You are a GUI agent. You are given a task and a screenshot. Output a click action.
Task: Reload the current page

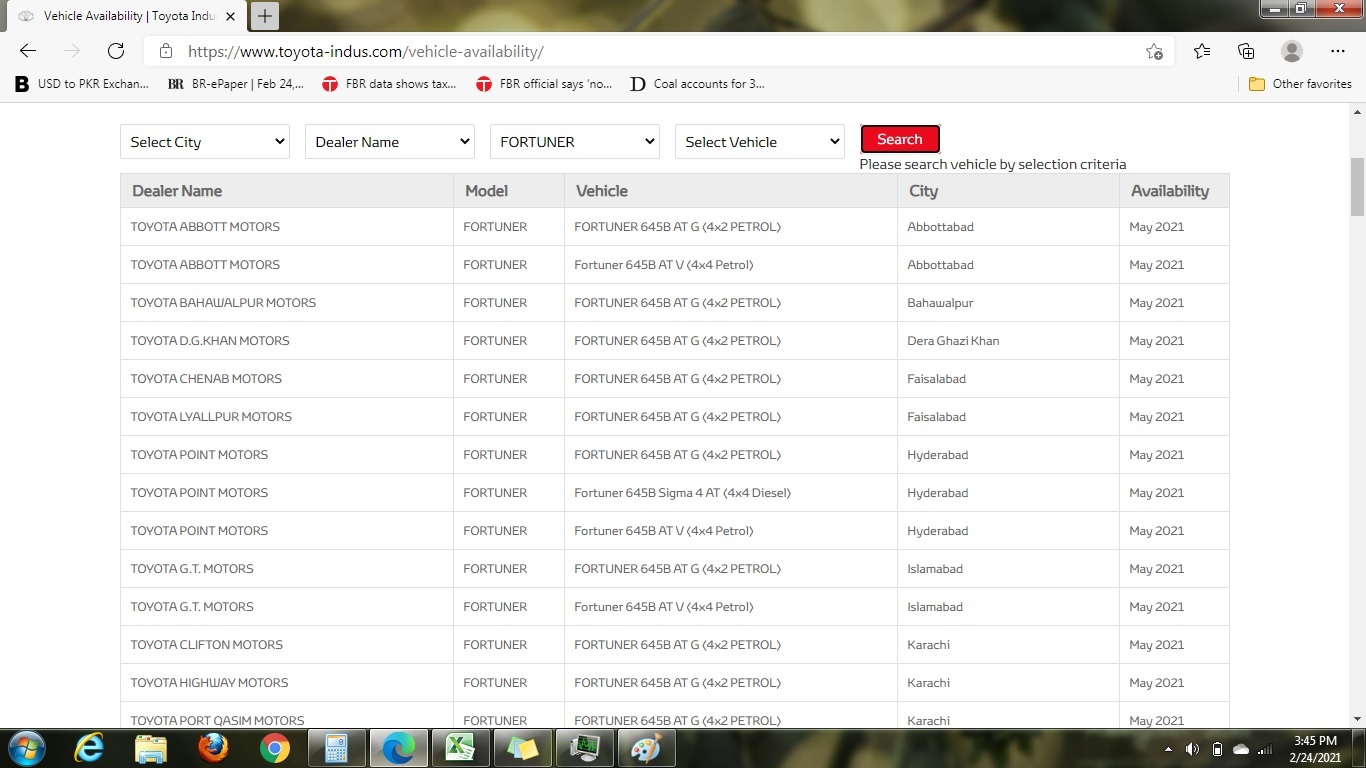click(116, 51)
